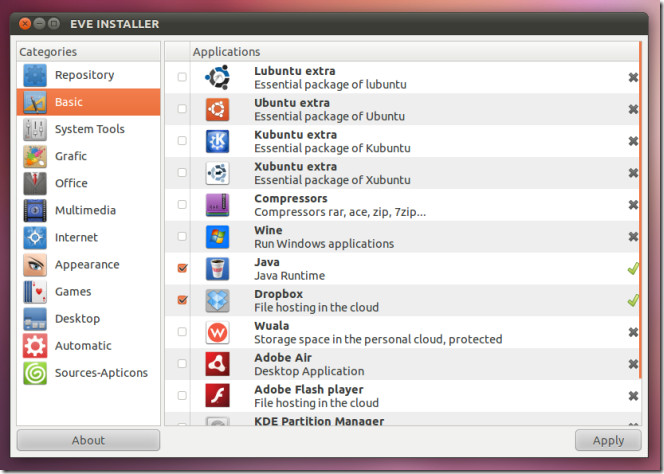Enable the Wine checkbox
Image resolution: width=664 pixels, height=474 pixels.
[182, 236]
